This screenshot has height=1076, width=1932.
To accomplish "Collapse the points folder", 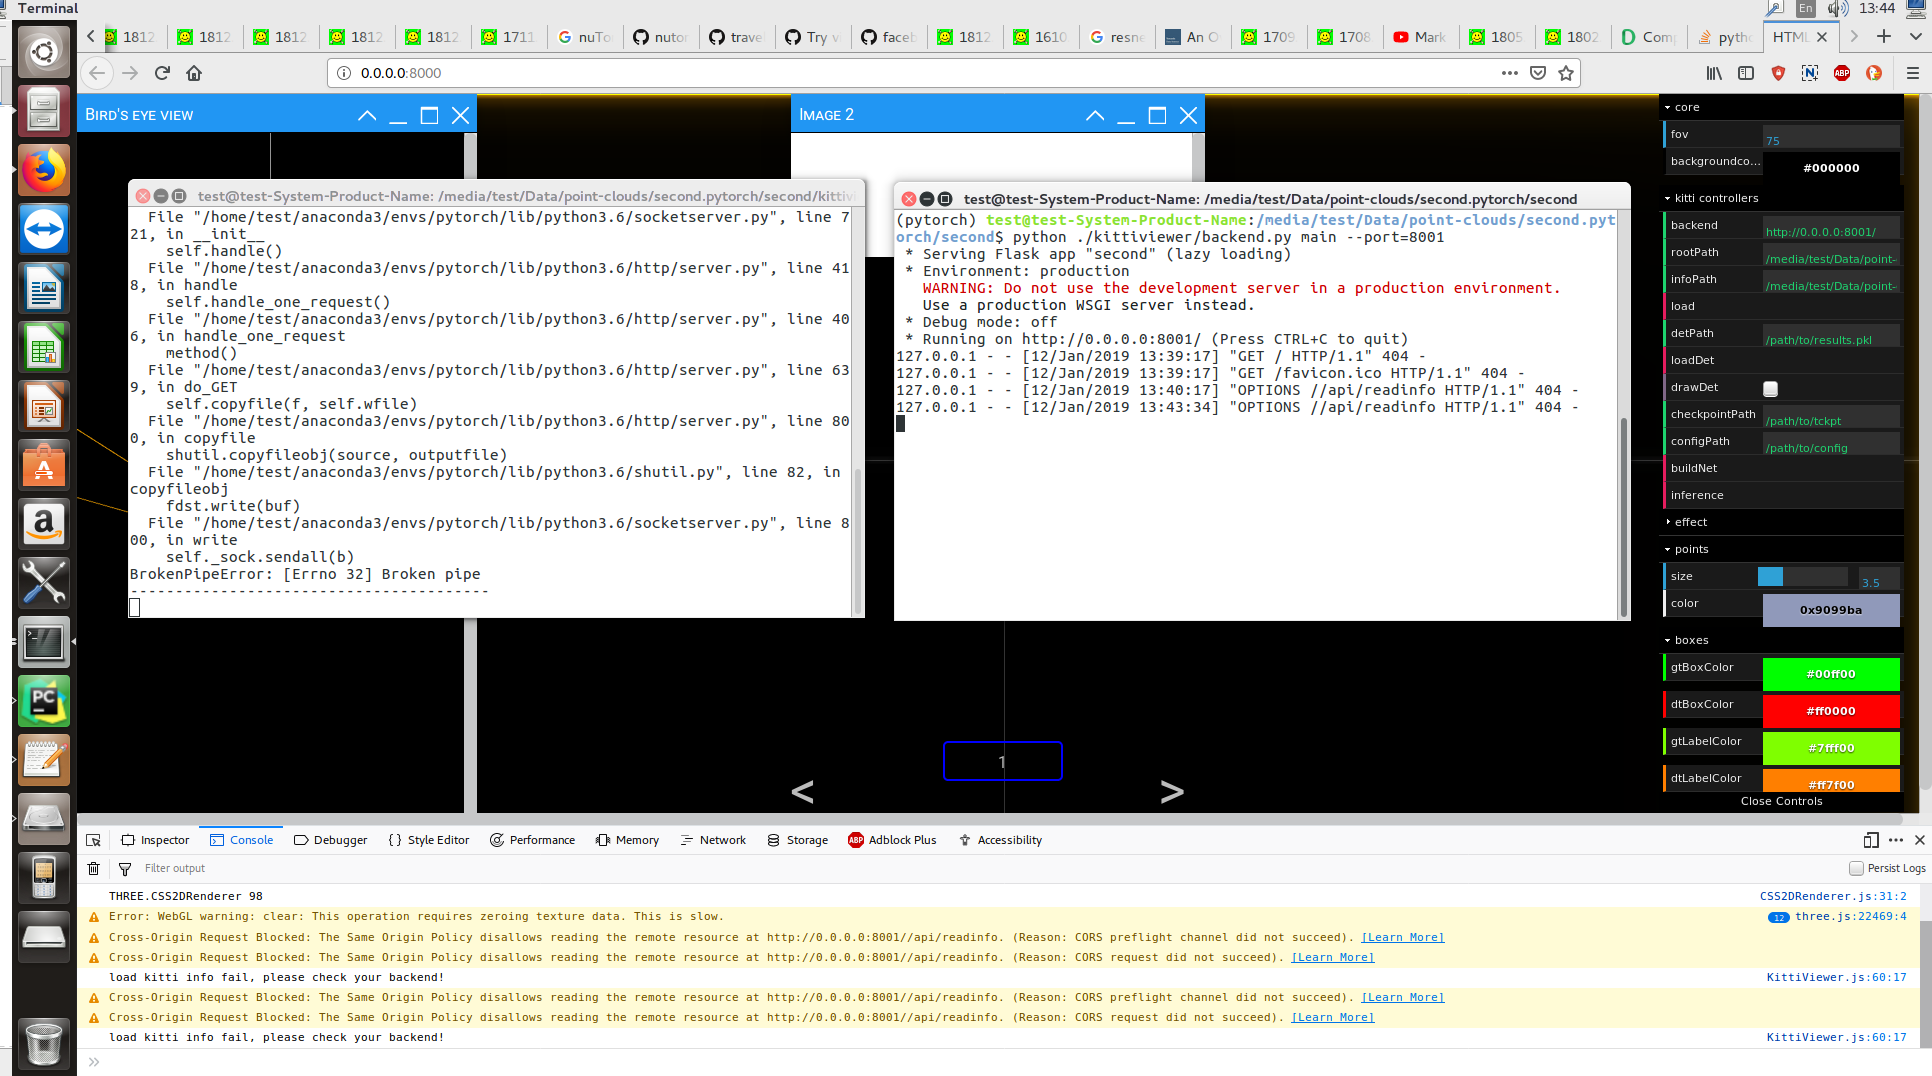I will pos(1693,549).
